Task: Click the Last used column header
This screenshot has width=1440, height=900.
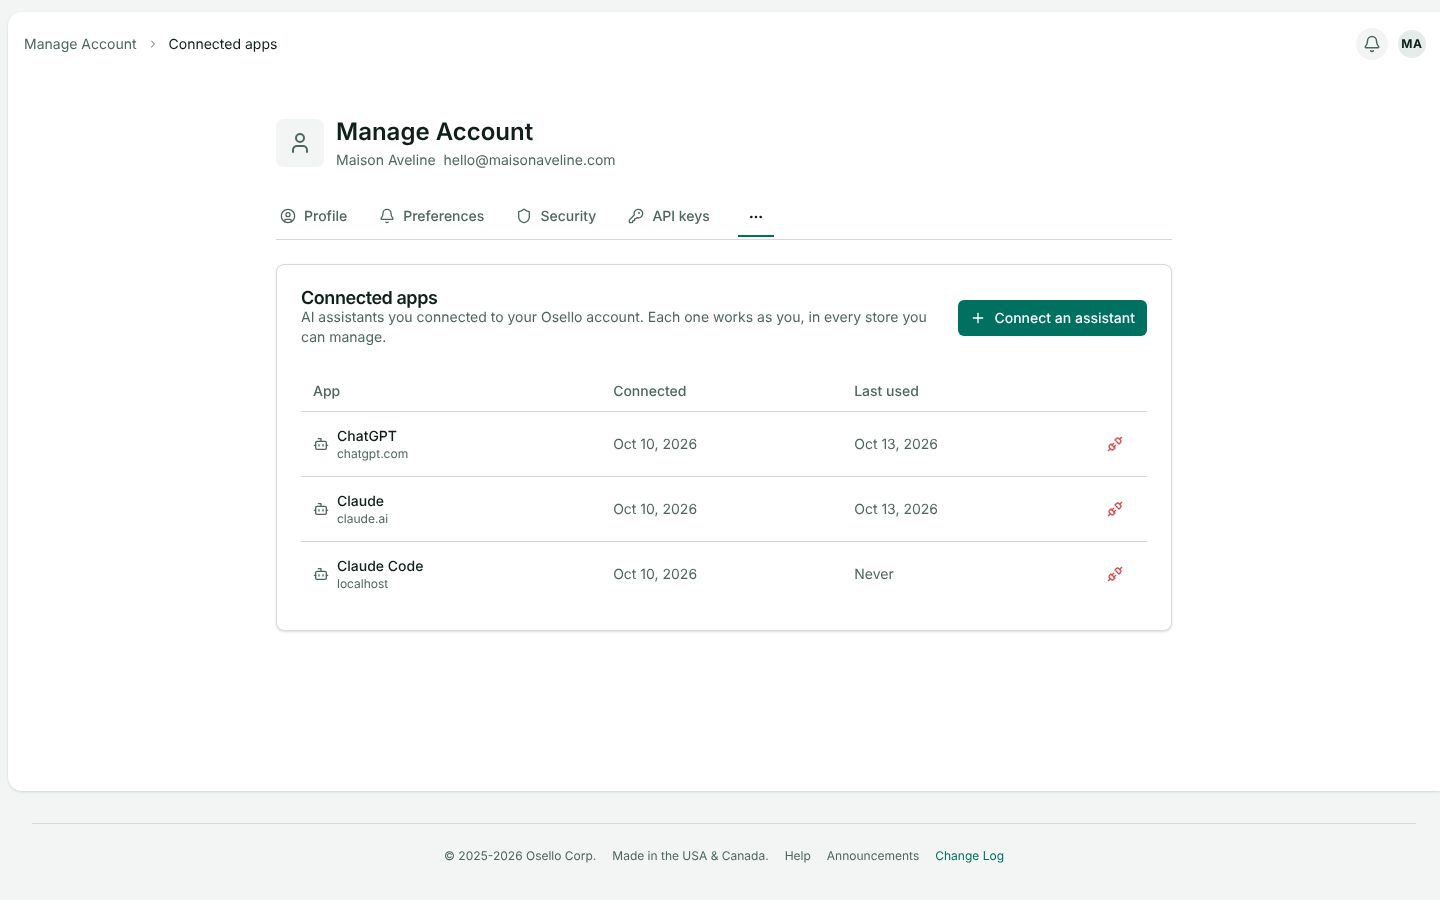Action: (x=886, y=391)
